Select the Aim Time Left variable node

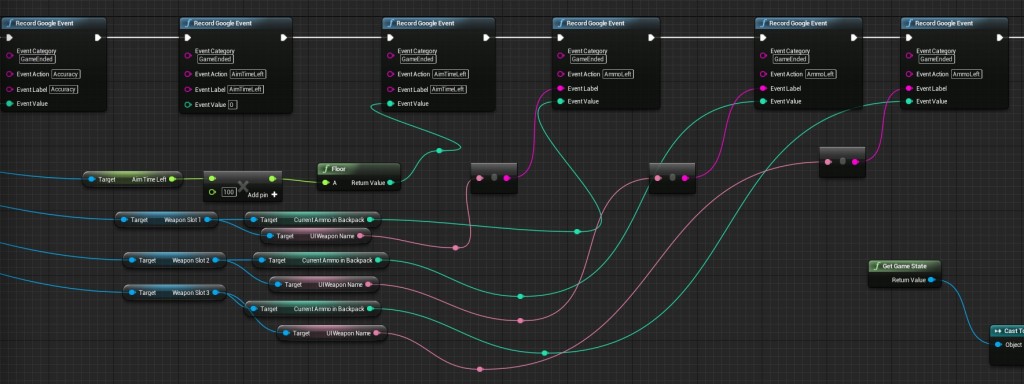point(133,179)
